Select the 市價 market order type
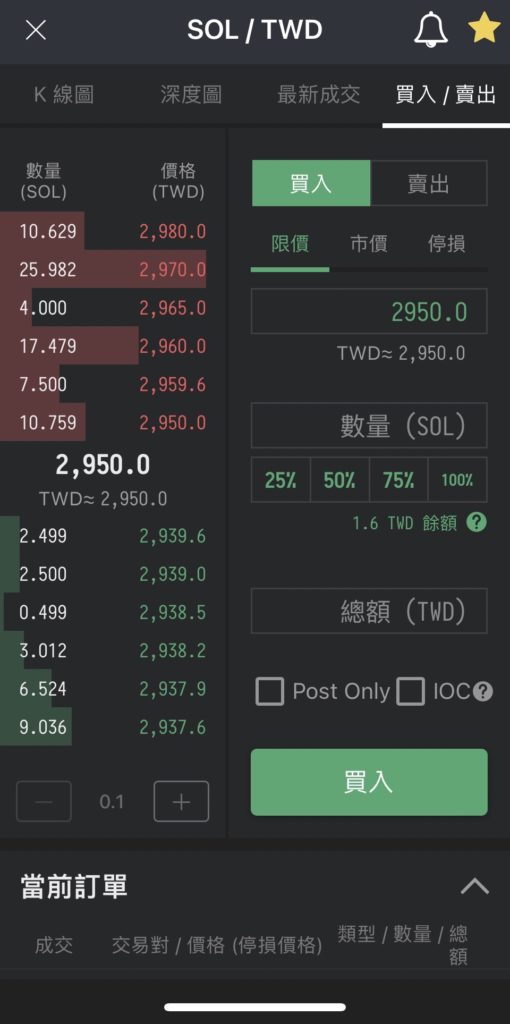Screen dimensions: 510x1024 [368, 244]
